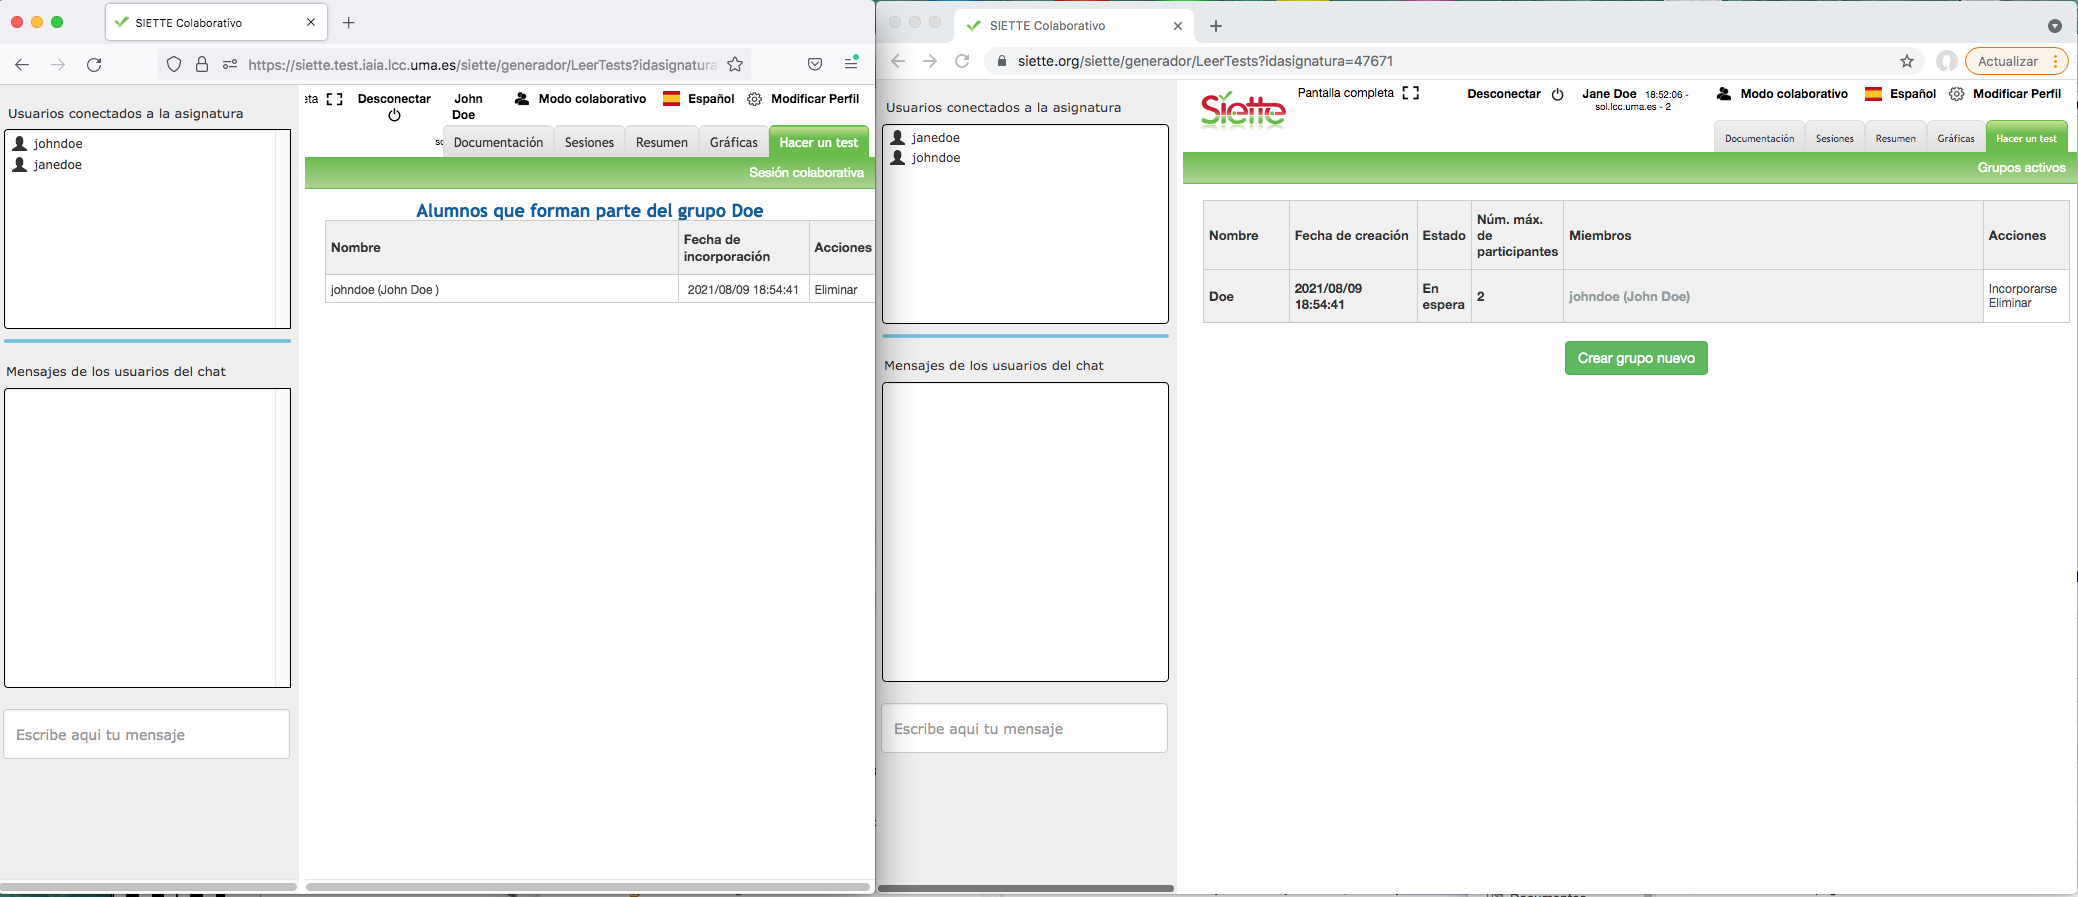Image resolution: width=2078 pixels, height=897 pixels.
Task: Open Sesiones tab in Firefox window
Action: (x=589, y=142)
